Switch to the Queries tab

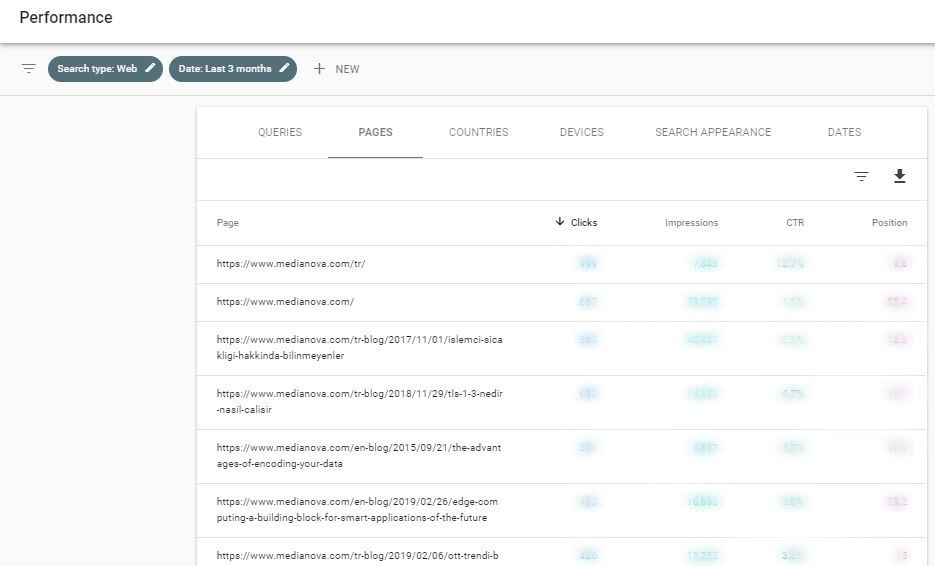click(x=280, y=132)
